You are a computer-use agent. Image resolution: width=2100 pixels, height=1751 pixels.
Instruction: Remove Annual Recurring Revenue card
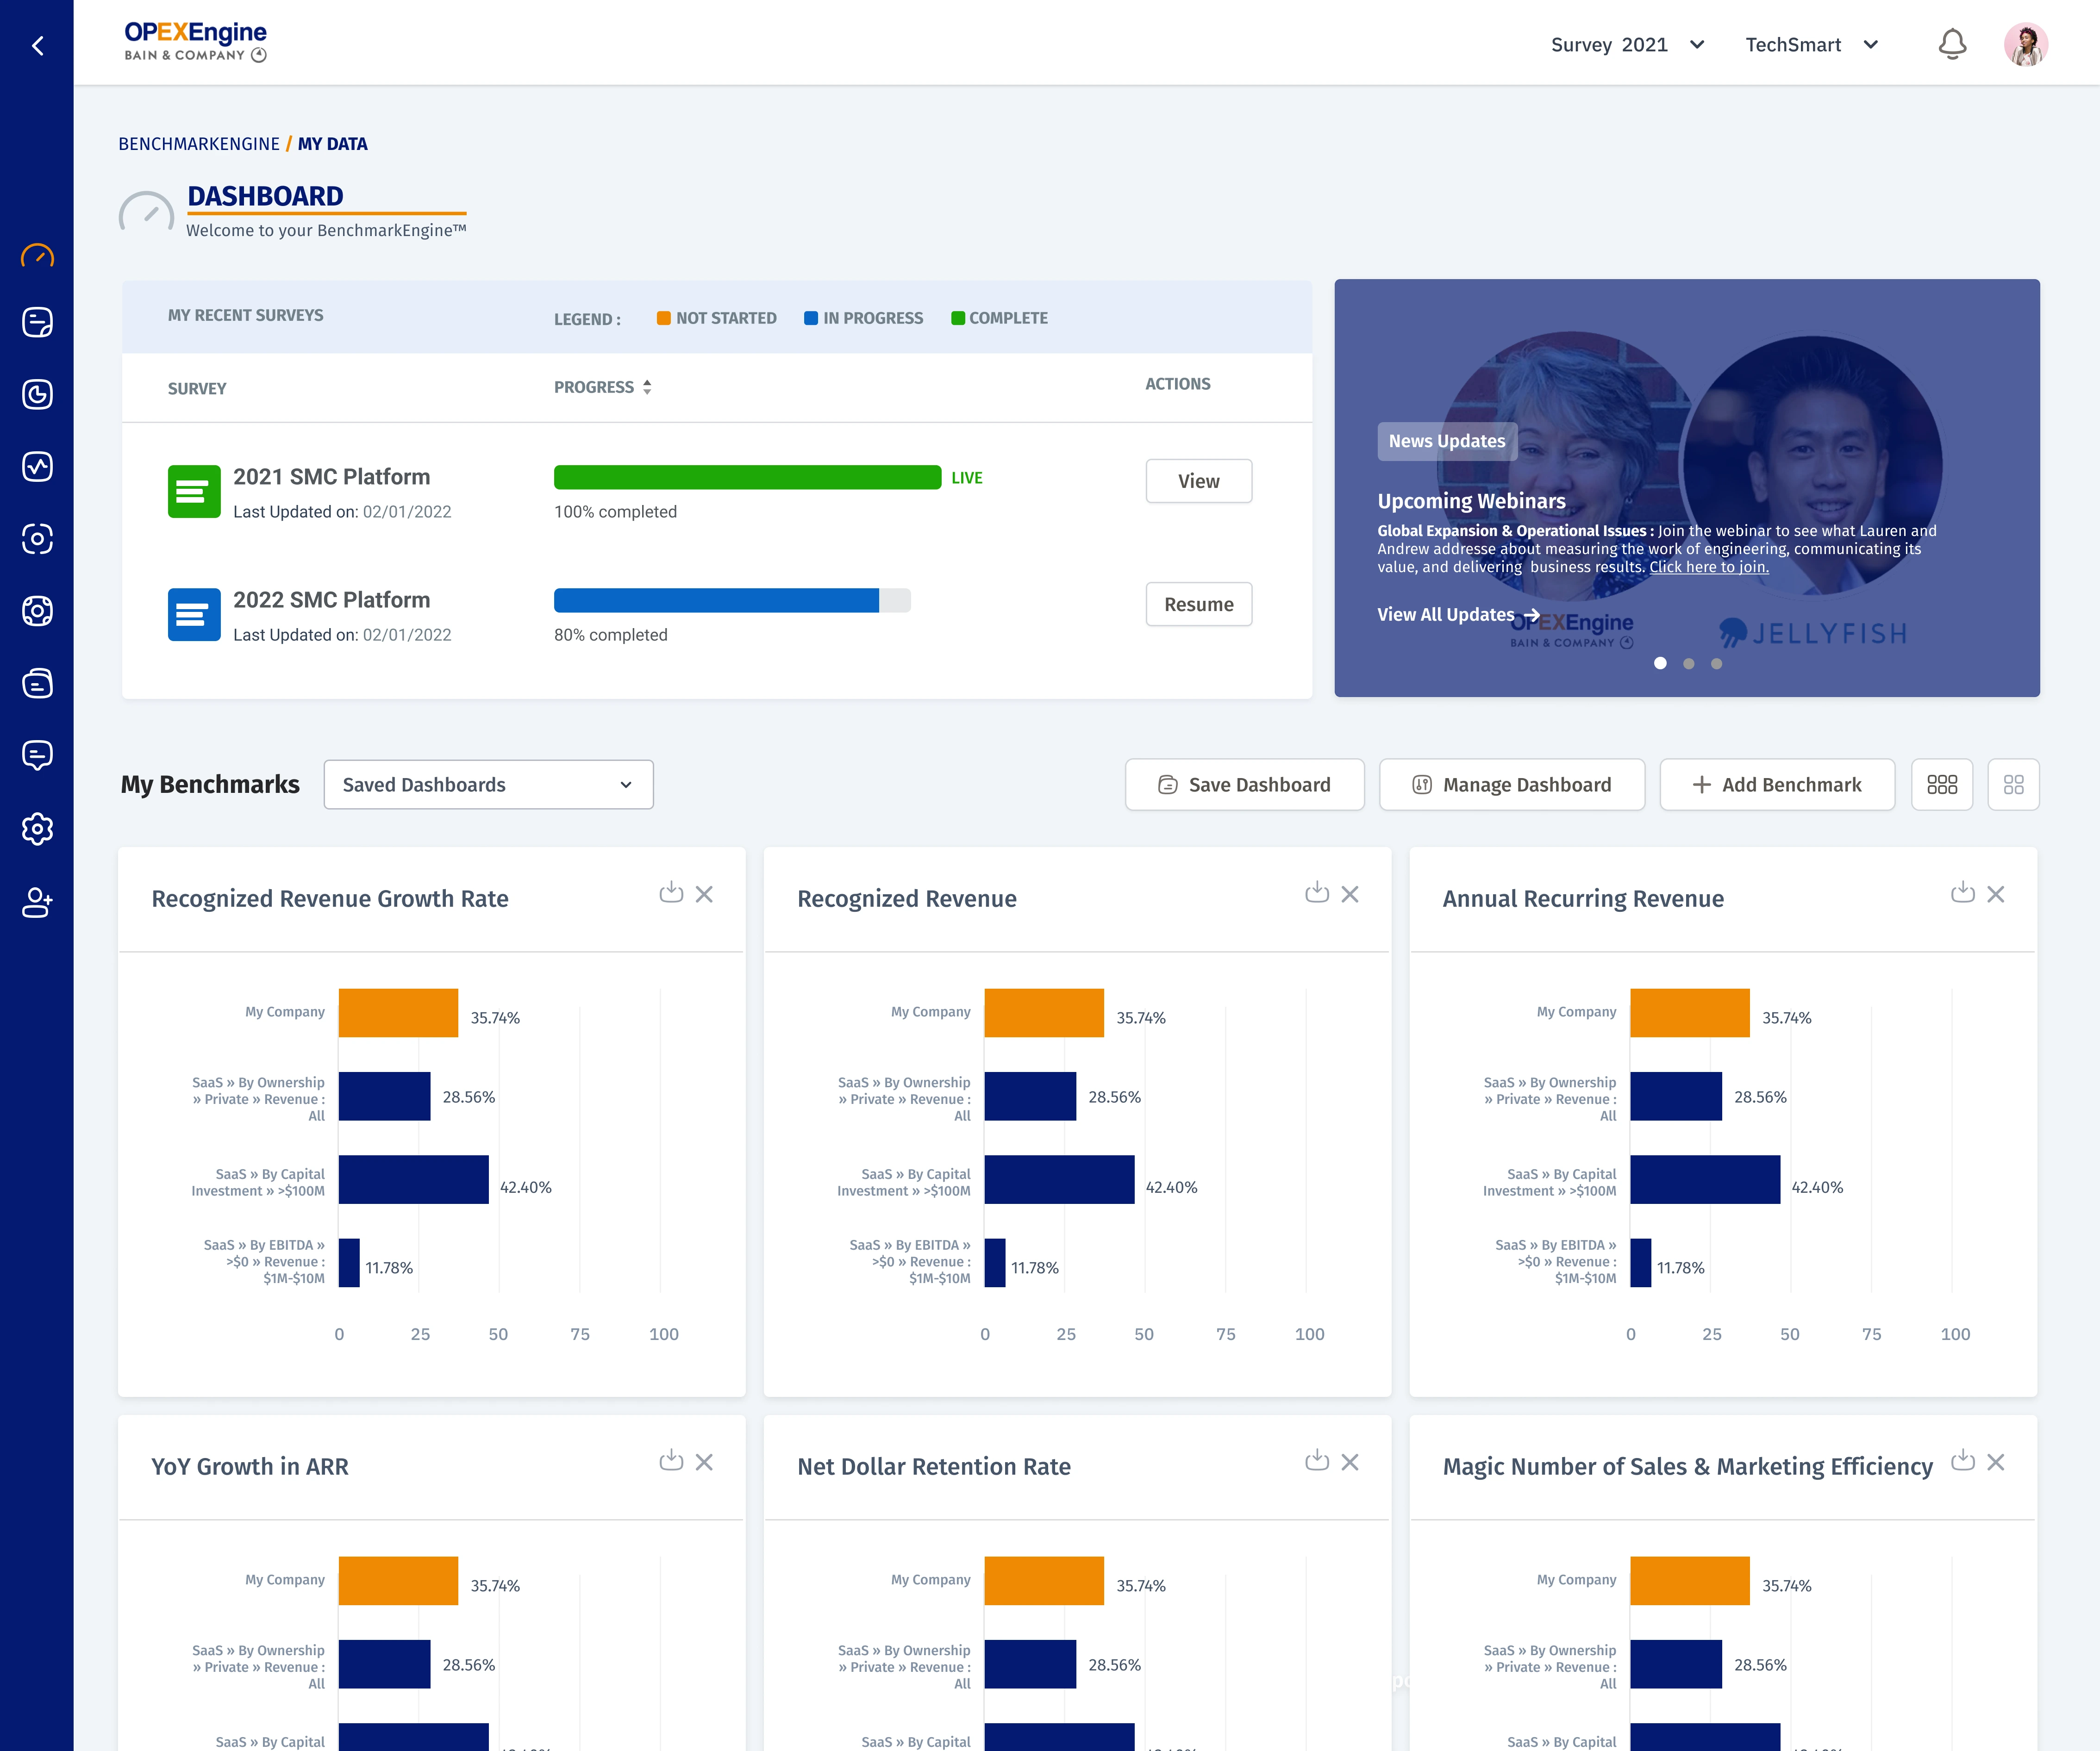pos(1996,894)
